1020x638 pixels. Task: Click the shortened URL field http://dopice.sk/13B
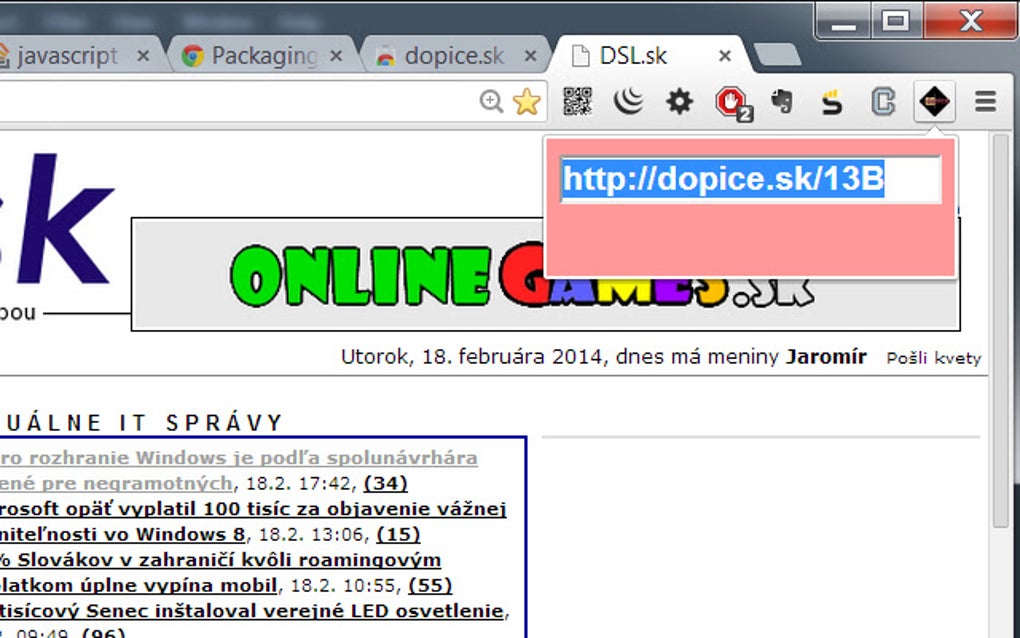(751, 179)
